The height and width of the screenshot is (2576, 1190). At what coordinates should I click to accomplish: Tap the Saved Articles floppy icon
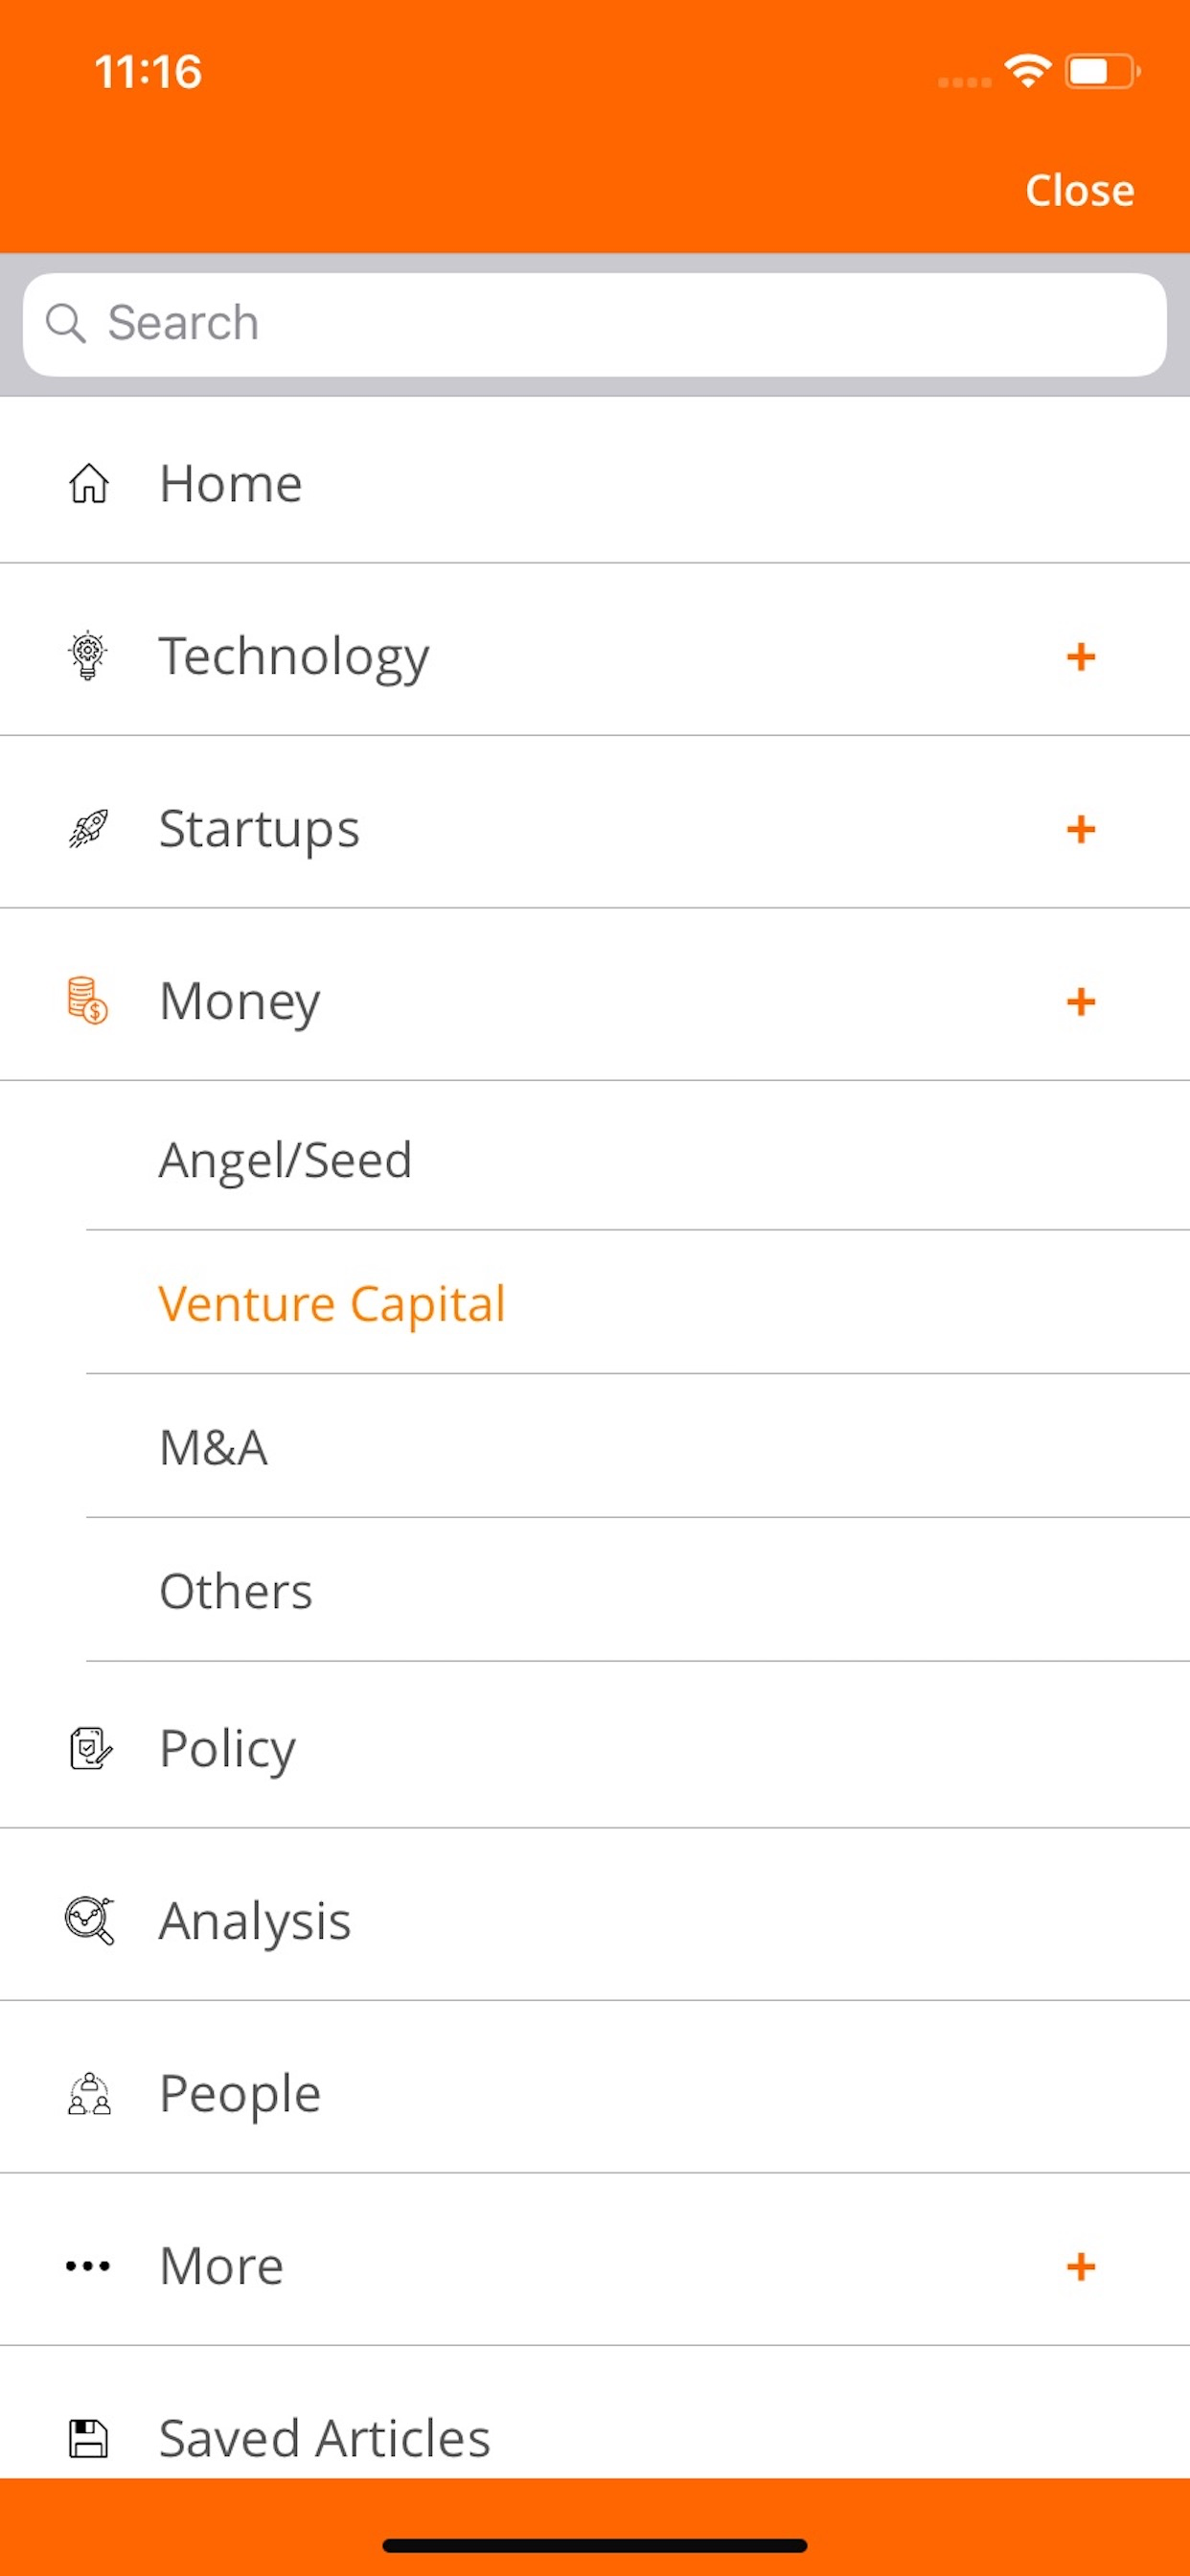tap(88, 2437)
